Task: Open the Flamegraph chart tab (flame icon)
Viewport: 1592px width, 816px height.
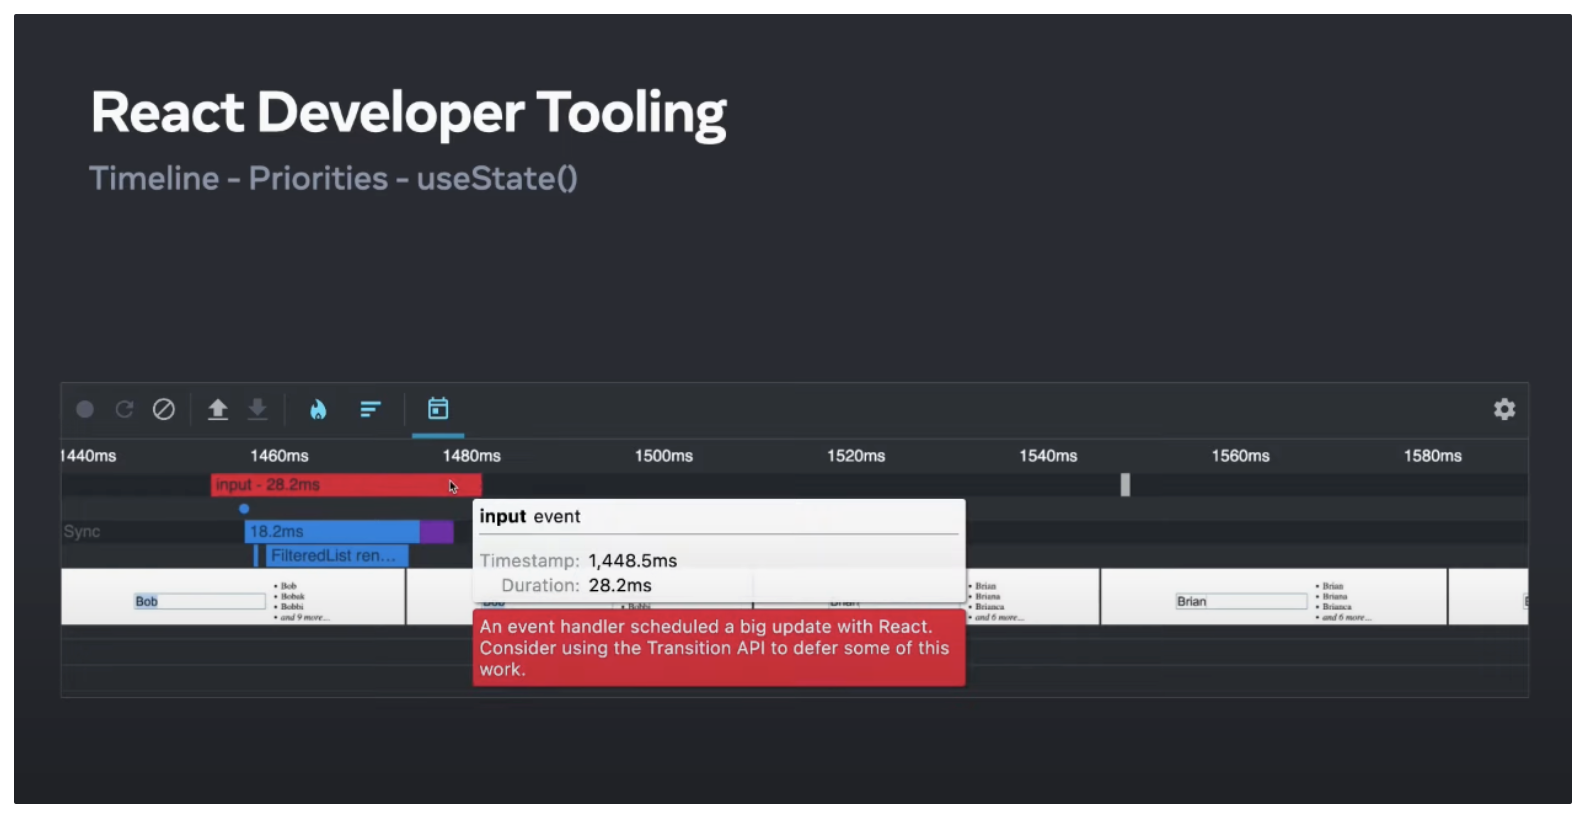Action: tap(318, 409)
